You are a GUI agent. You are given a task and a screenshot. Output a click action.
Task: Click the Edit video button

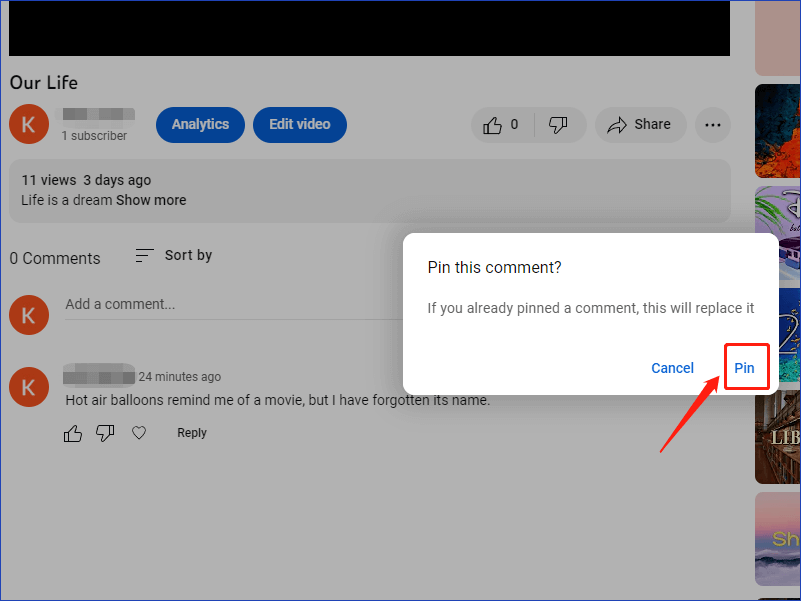(x=299, y=124)
